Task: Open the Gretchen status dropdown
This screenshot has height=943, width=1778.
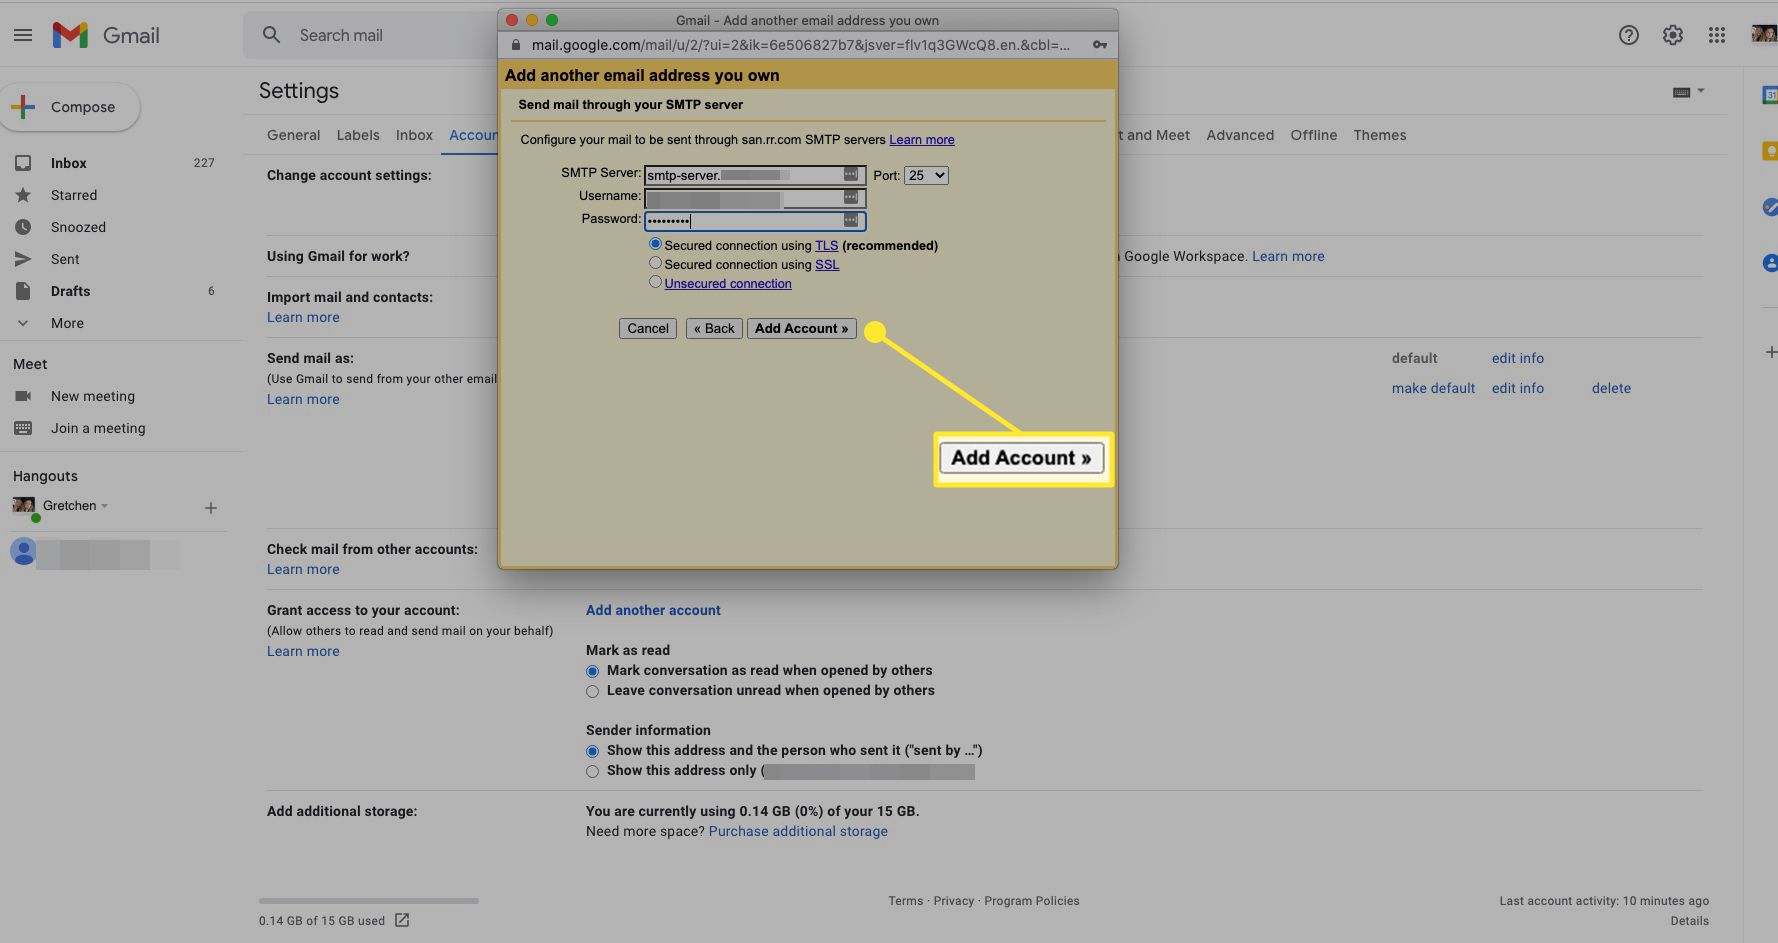Action: coord(104,506)
